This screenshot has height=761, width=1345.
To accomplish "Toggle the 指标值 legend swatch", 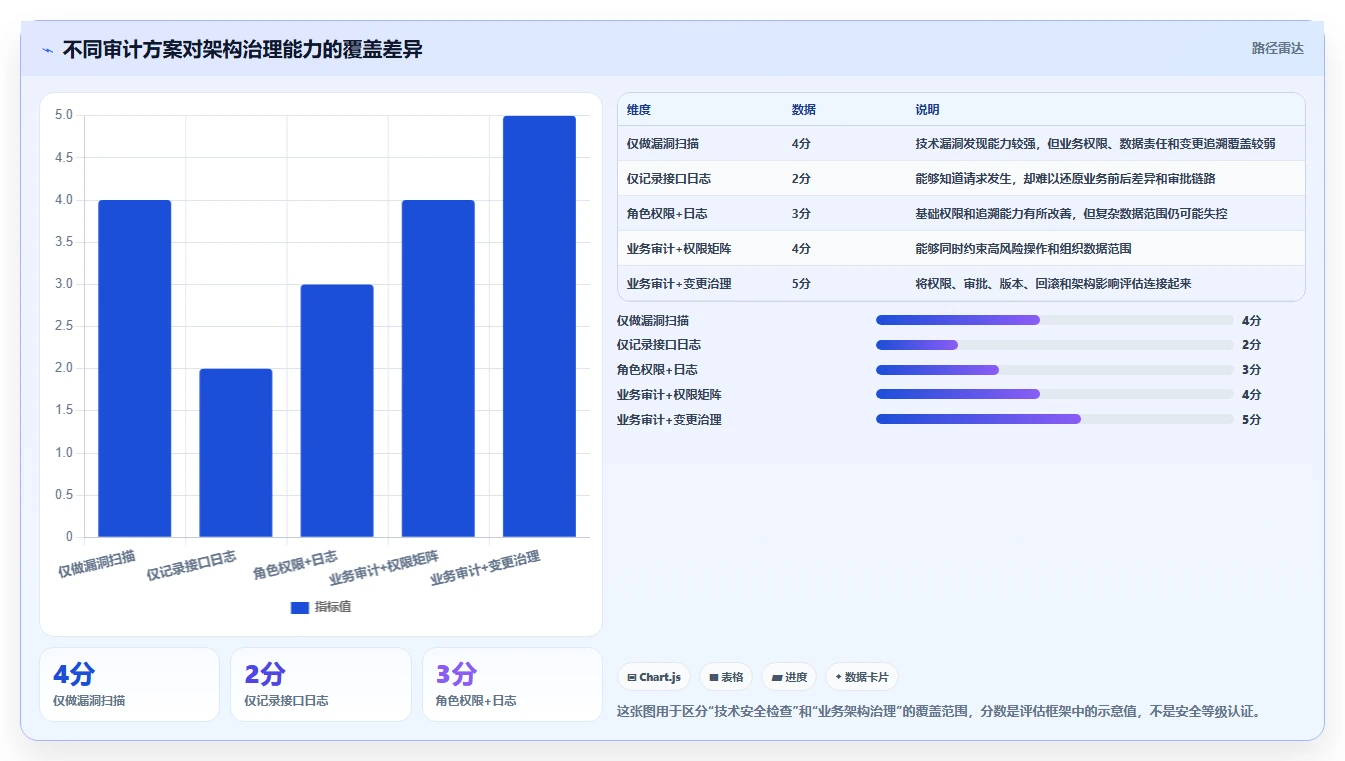I will pos(300,607).
